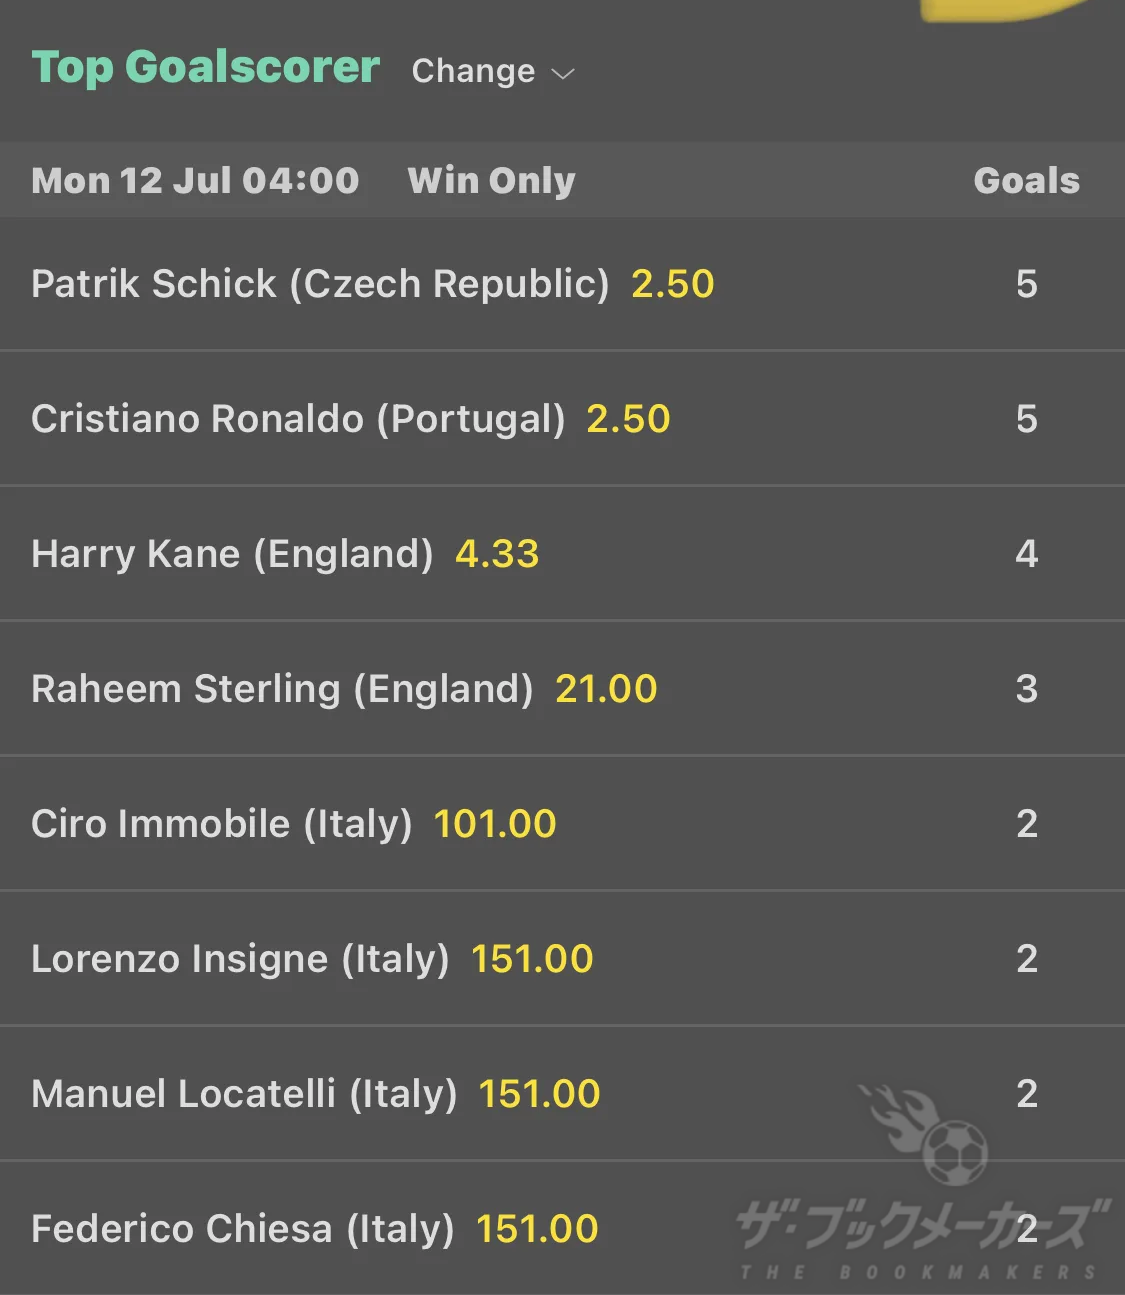The width and height of the screenshot is (1125, 1295).
Task: Click Raheem Sterling's goals count of 3
Action: pyautogui.click(x=1027, y=689)
